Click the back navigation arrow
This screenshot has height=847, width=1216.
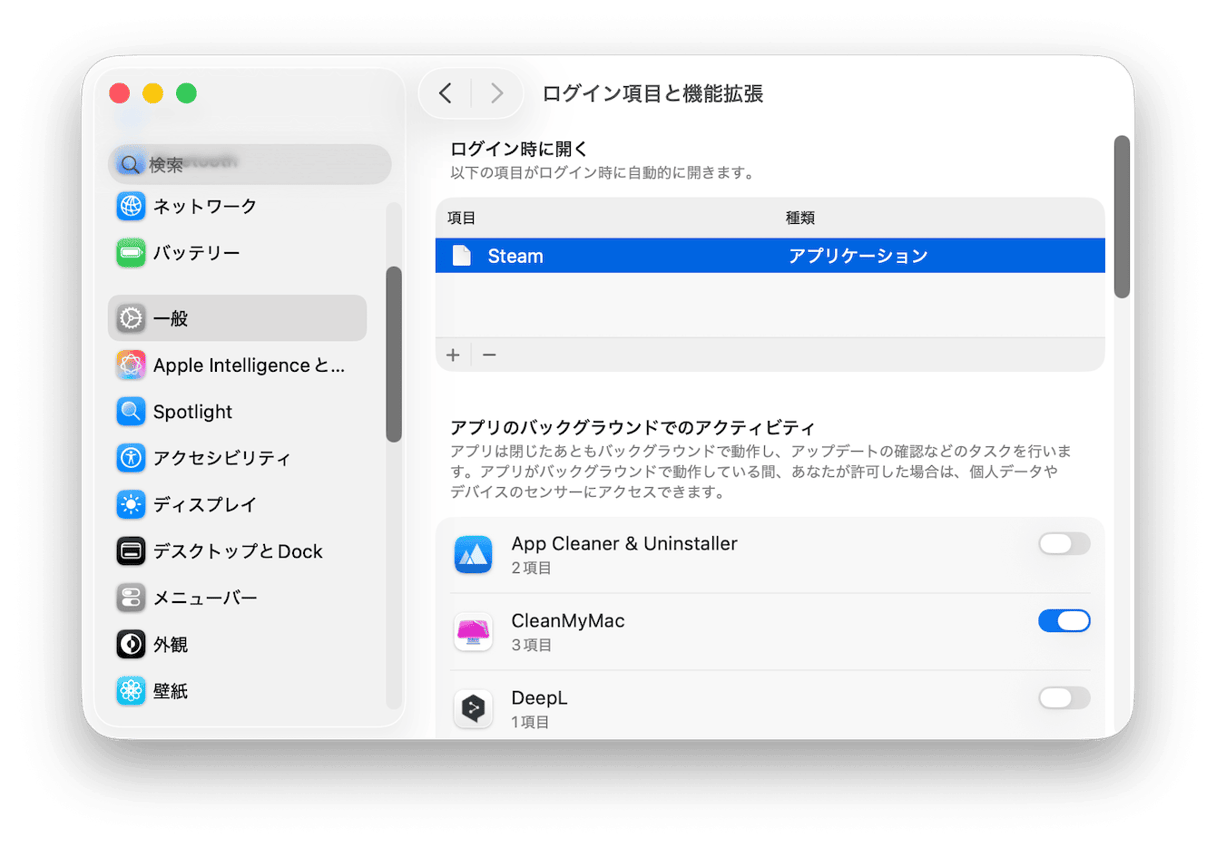[446, 93]
